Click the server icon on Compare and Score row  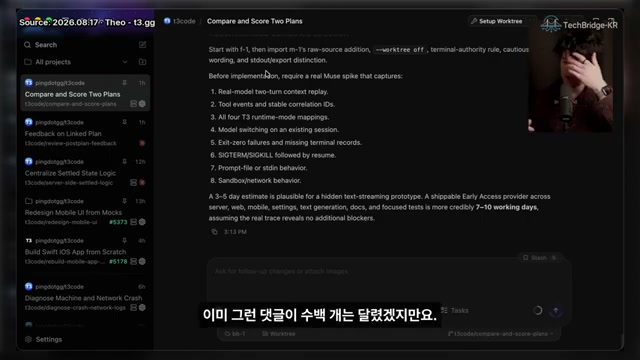click(x=133, y=104)
